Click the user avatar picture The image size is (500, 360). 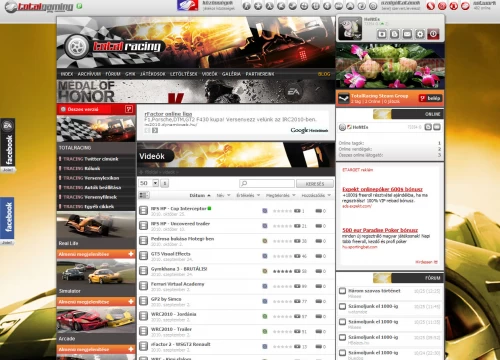[350, 29]
